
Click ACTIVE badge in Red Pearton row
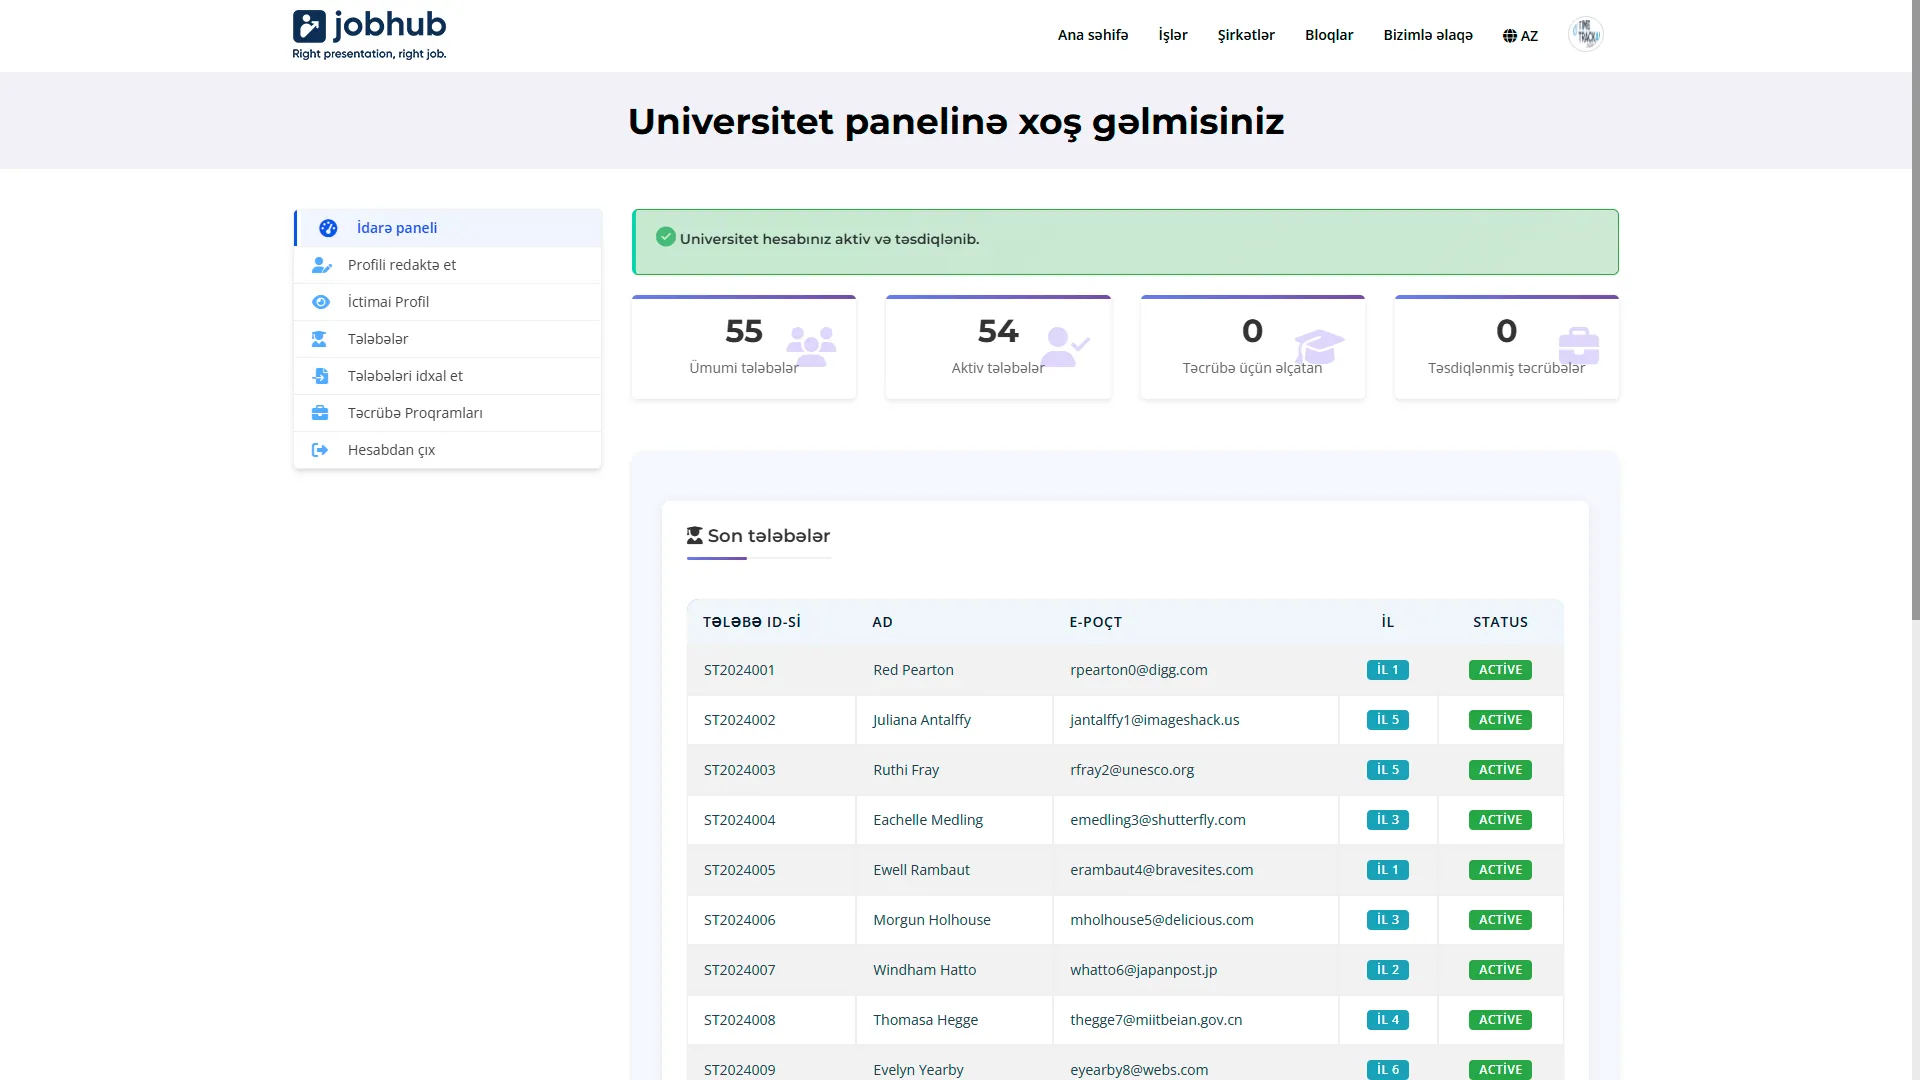tap(1500, 670)
